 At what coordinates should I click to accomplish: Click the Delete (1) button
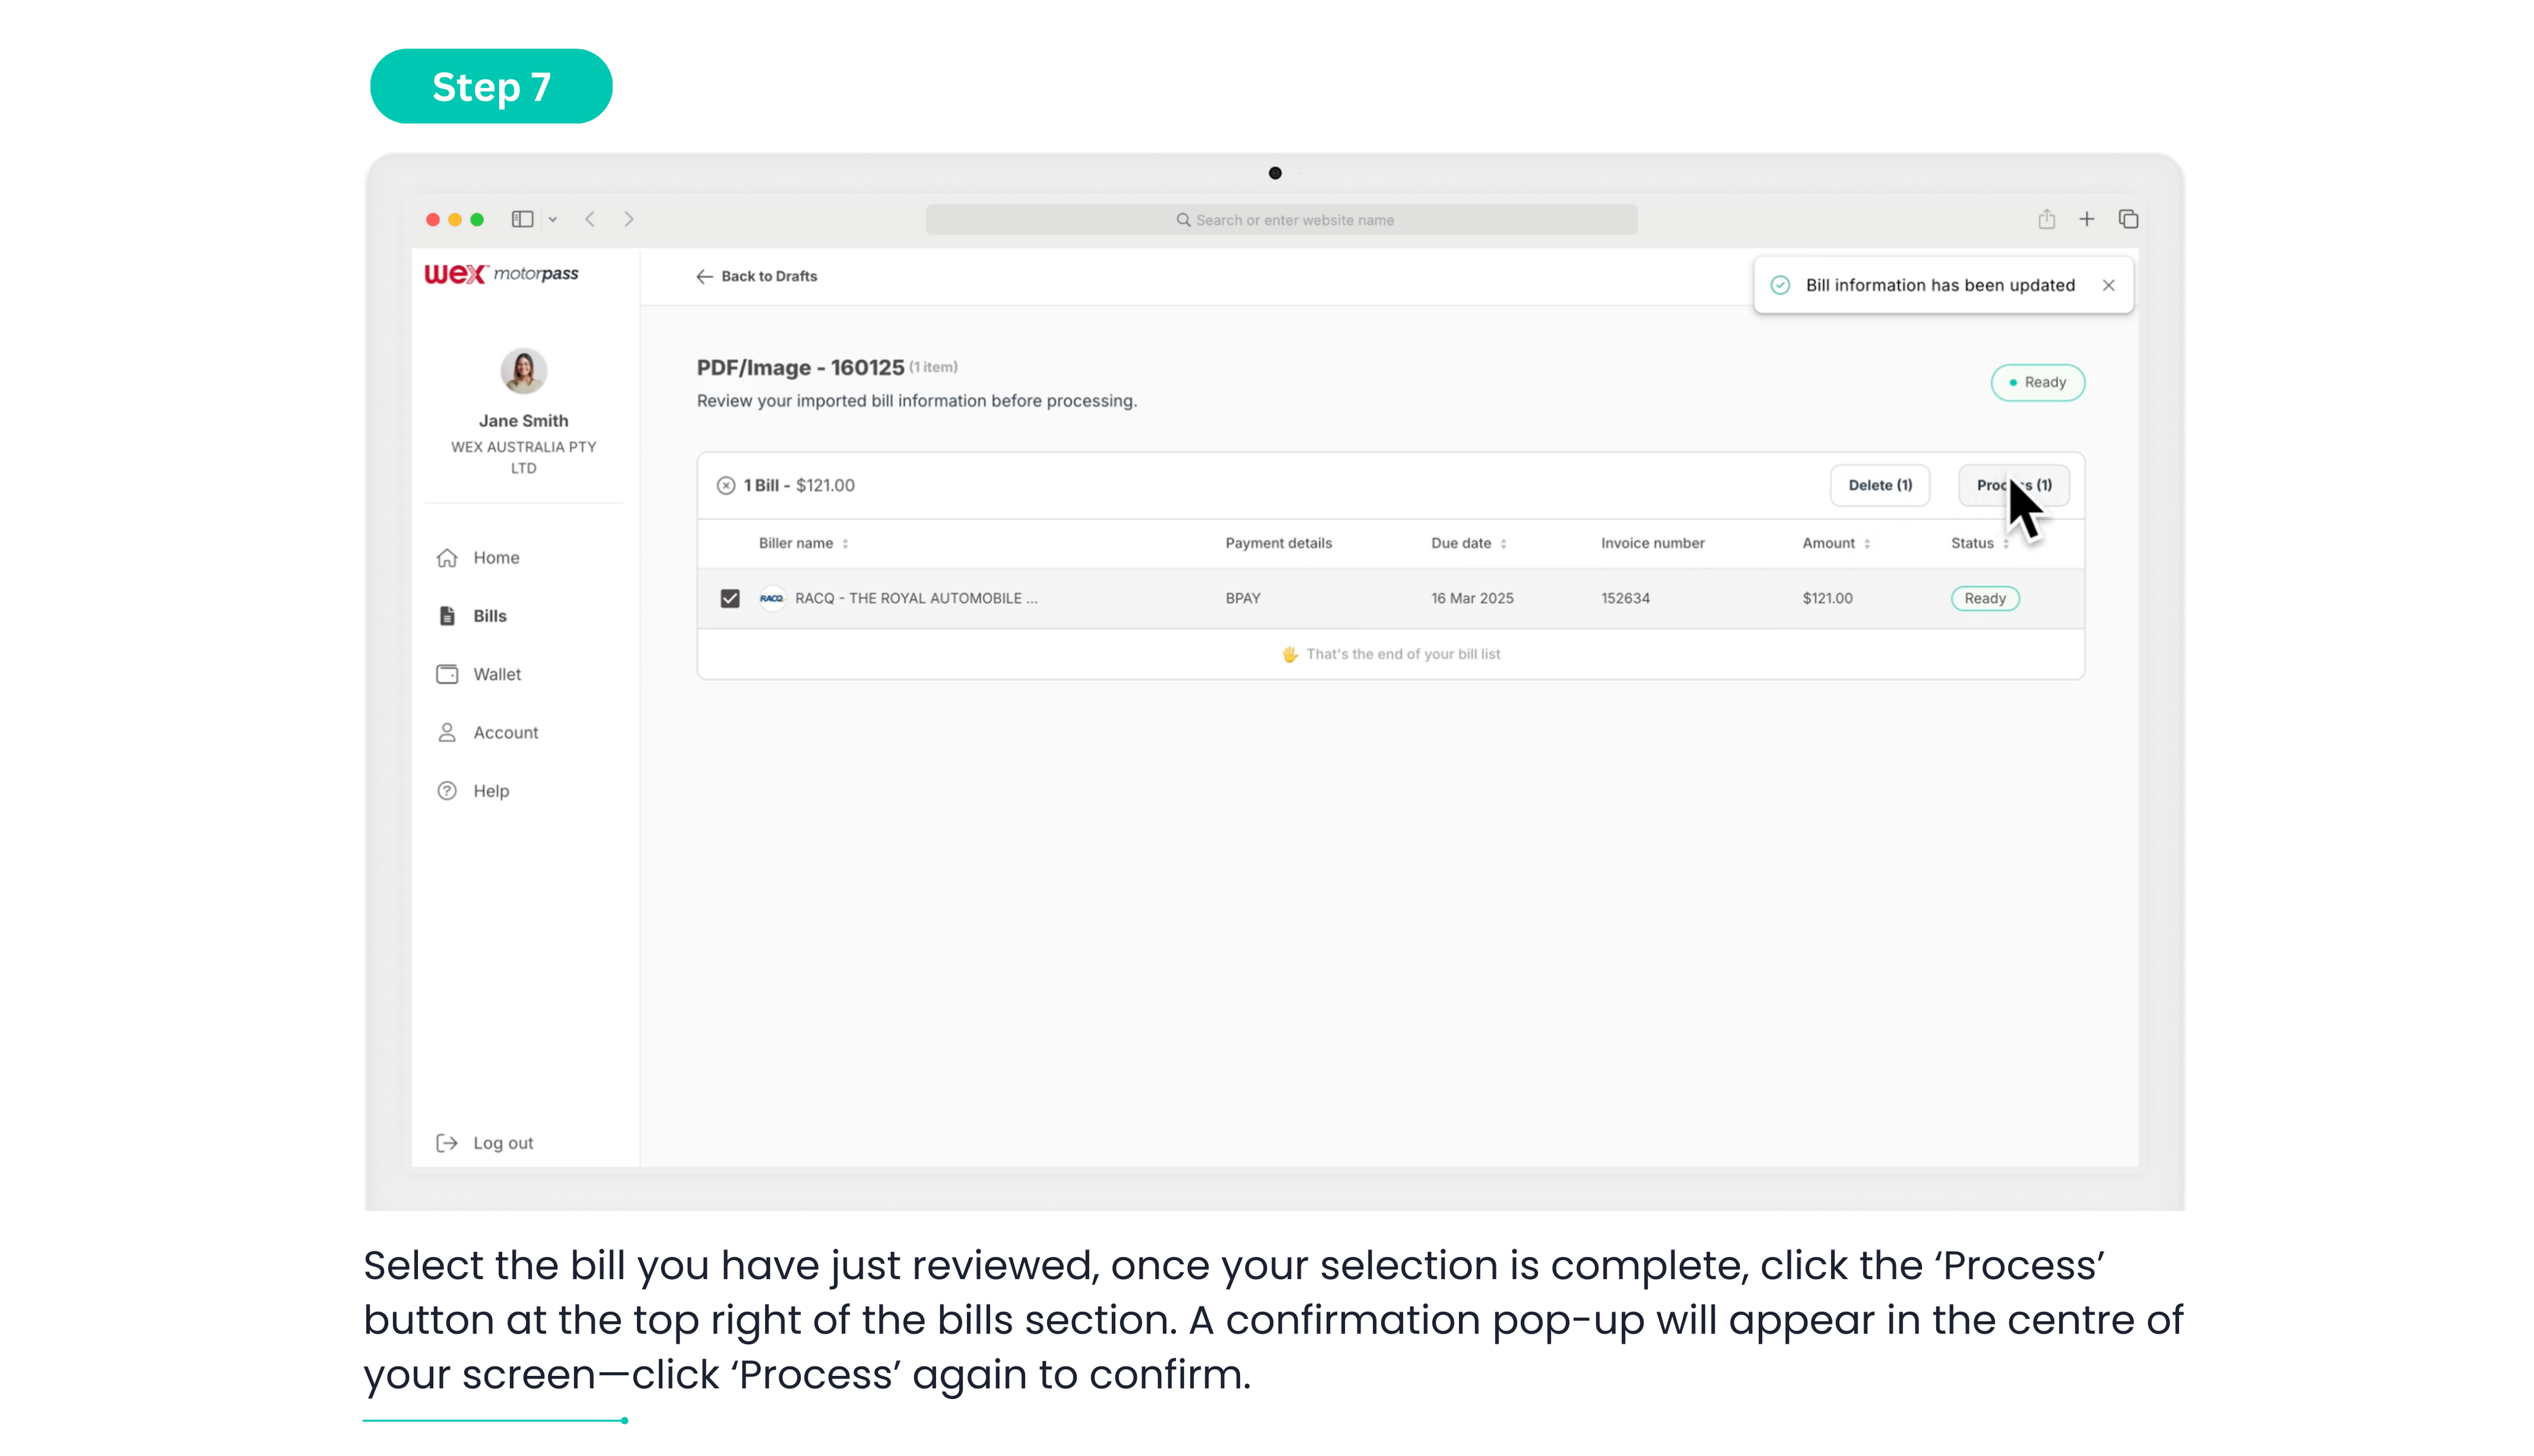click(x=1879, y=485)
